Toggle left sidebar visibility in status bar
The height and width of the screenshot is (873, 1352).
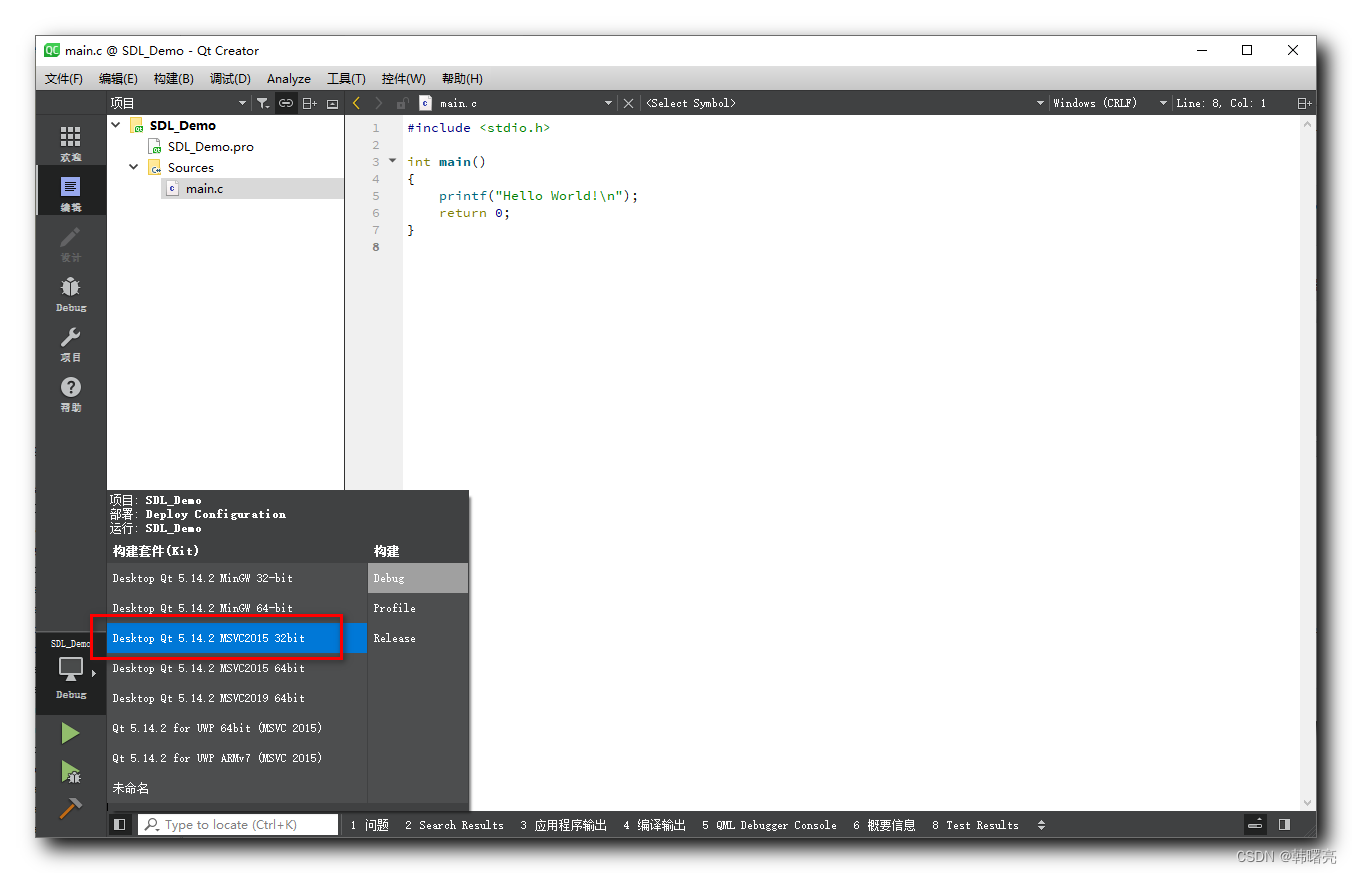(120, 824)
